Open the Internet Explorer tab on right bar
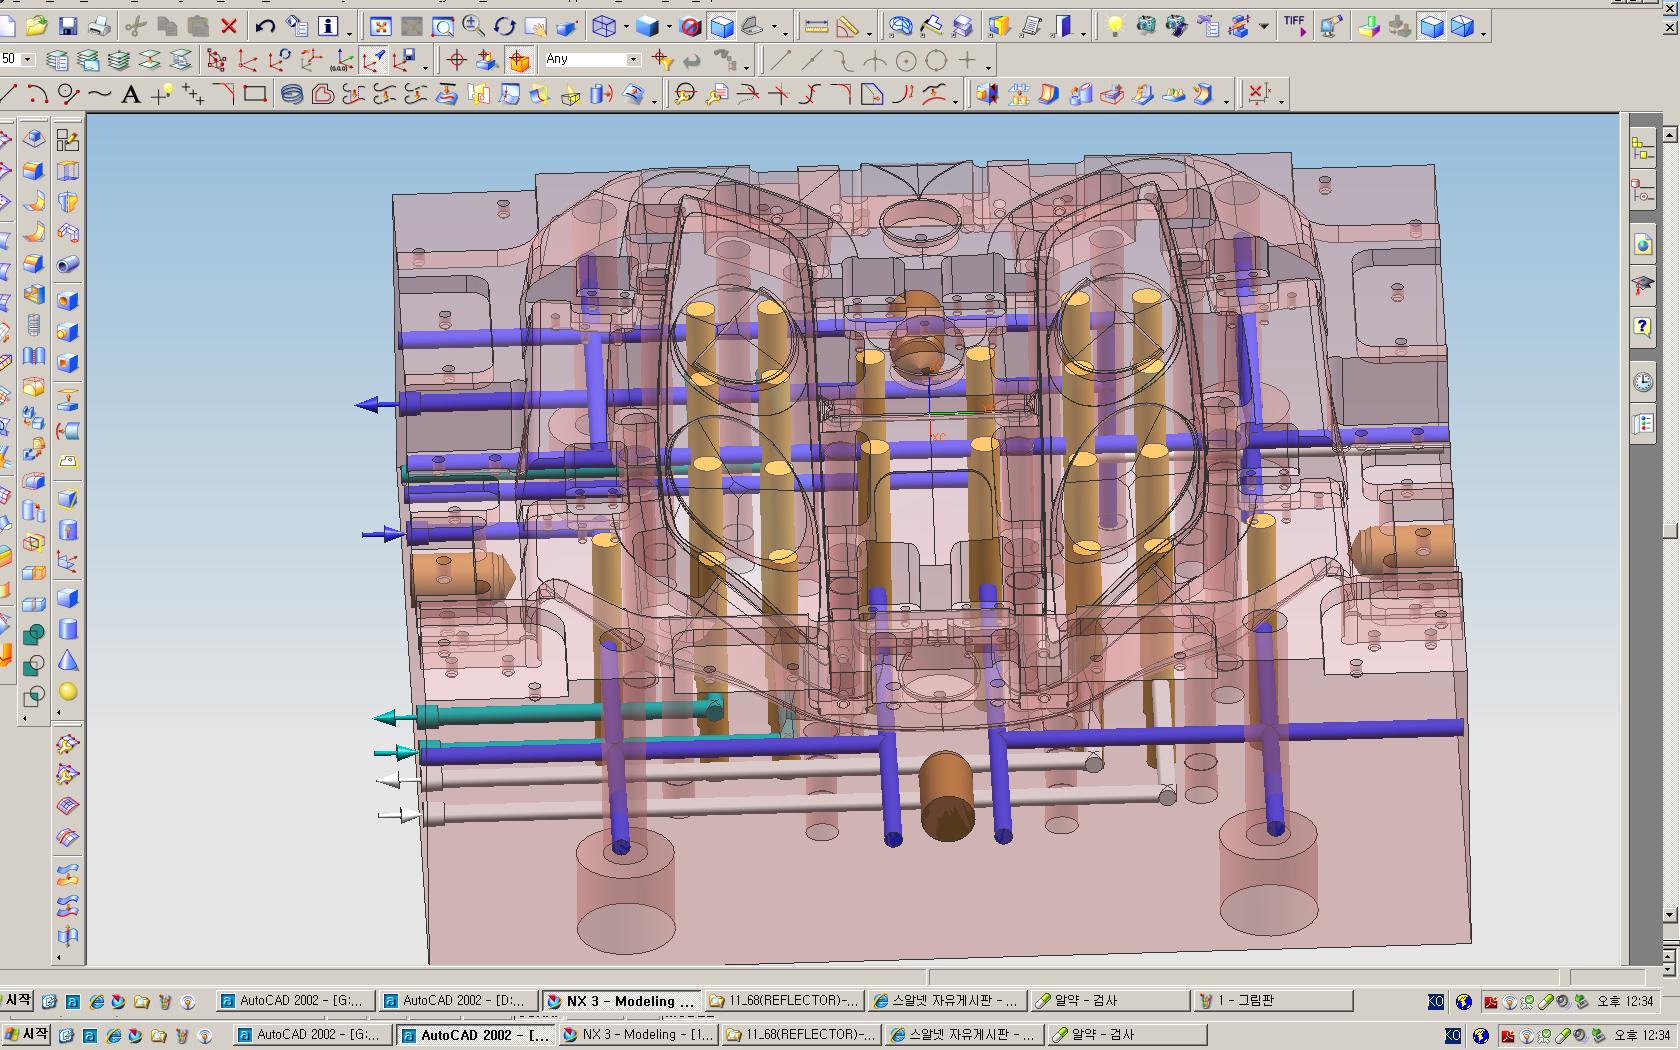 pyautogui.click(x=1643, y=244)
